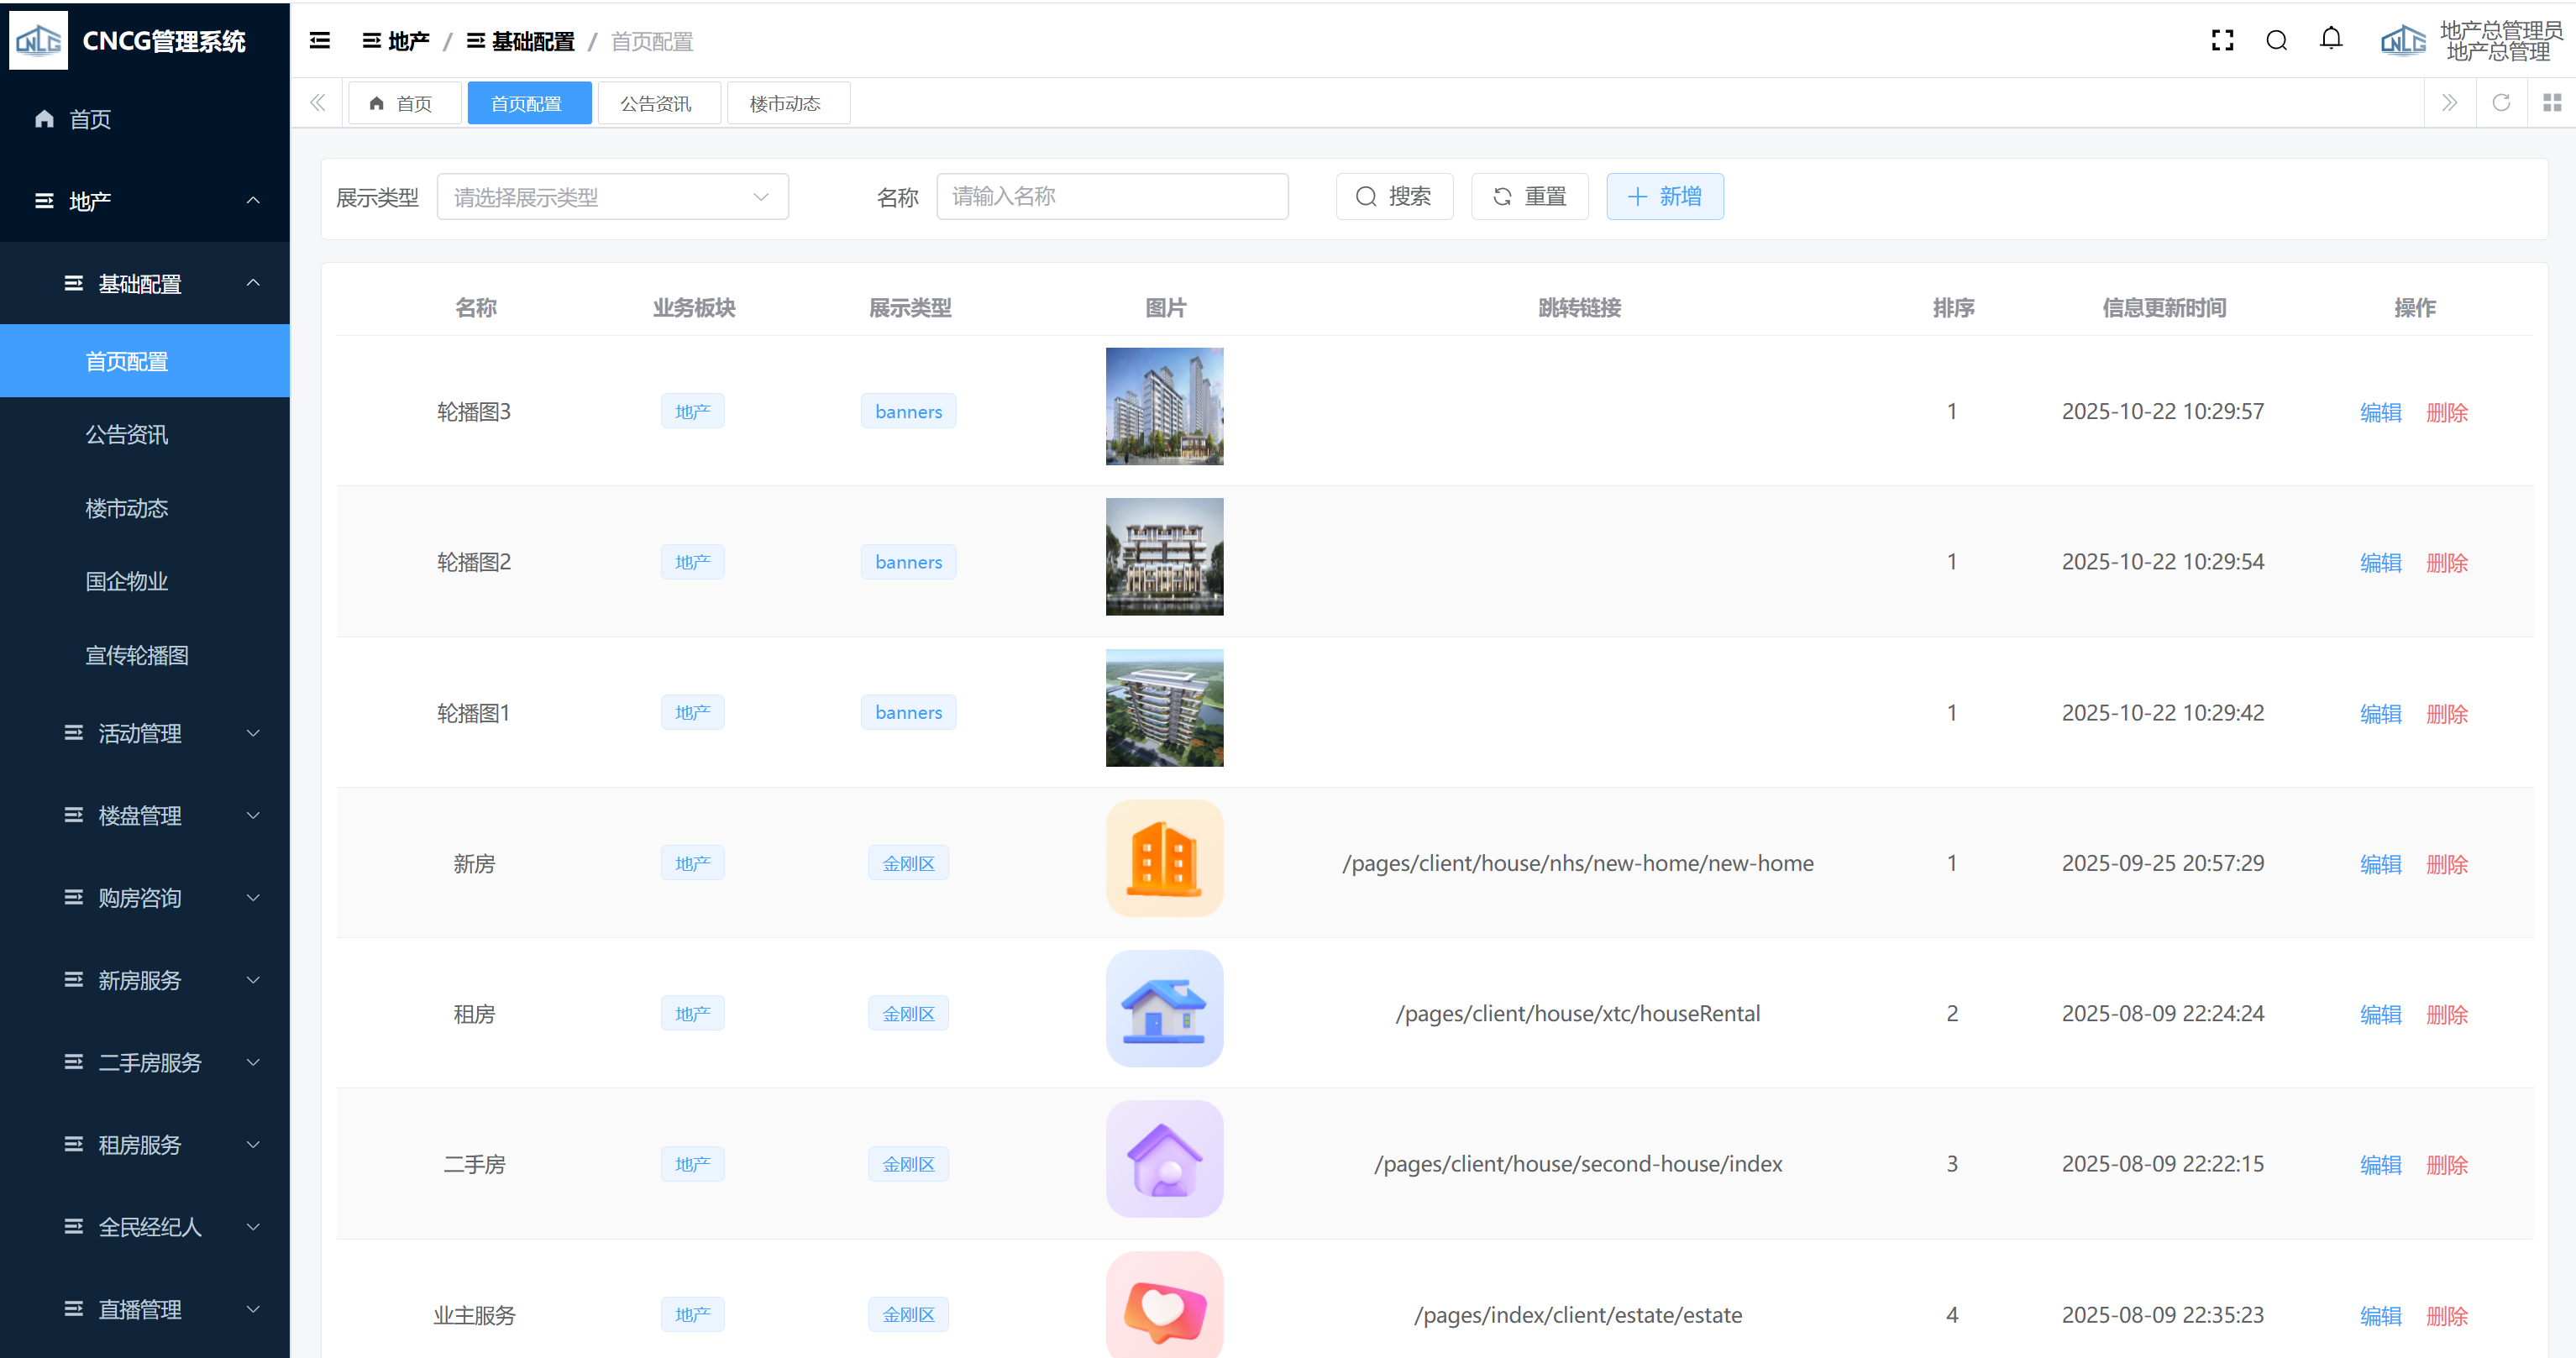Select 宣传轮播图 in the sidebar
This screenshot has width=2576, height=1358.
click(137, 655)
